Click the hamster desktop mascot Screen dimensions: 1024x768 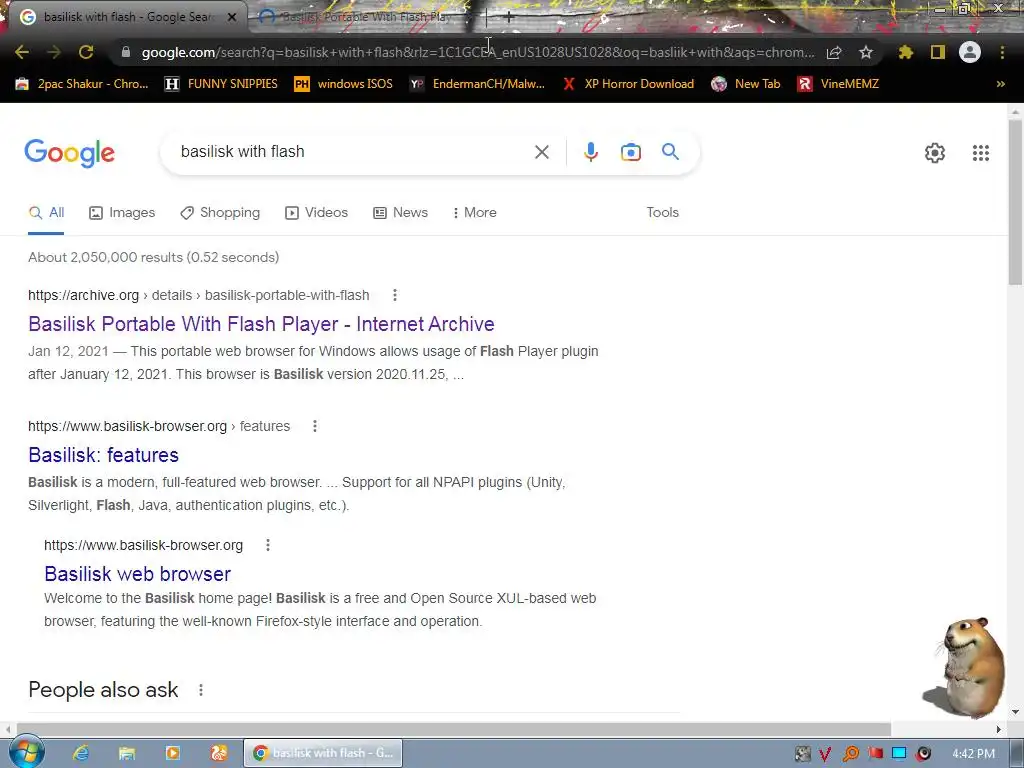tap(965, 666)
